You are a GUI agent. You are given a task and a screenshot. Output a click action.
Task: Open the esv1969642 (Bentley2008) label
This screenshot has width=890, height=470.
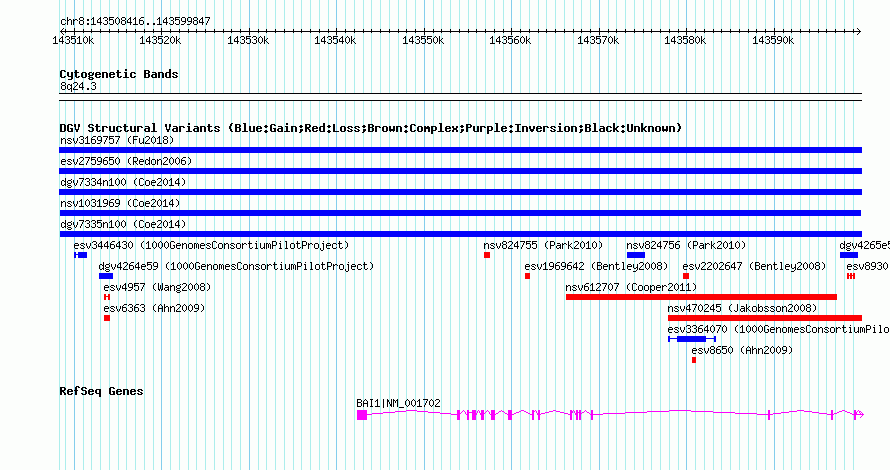(596, 266)
